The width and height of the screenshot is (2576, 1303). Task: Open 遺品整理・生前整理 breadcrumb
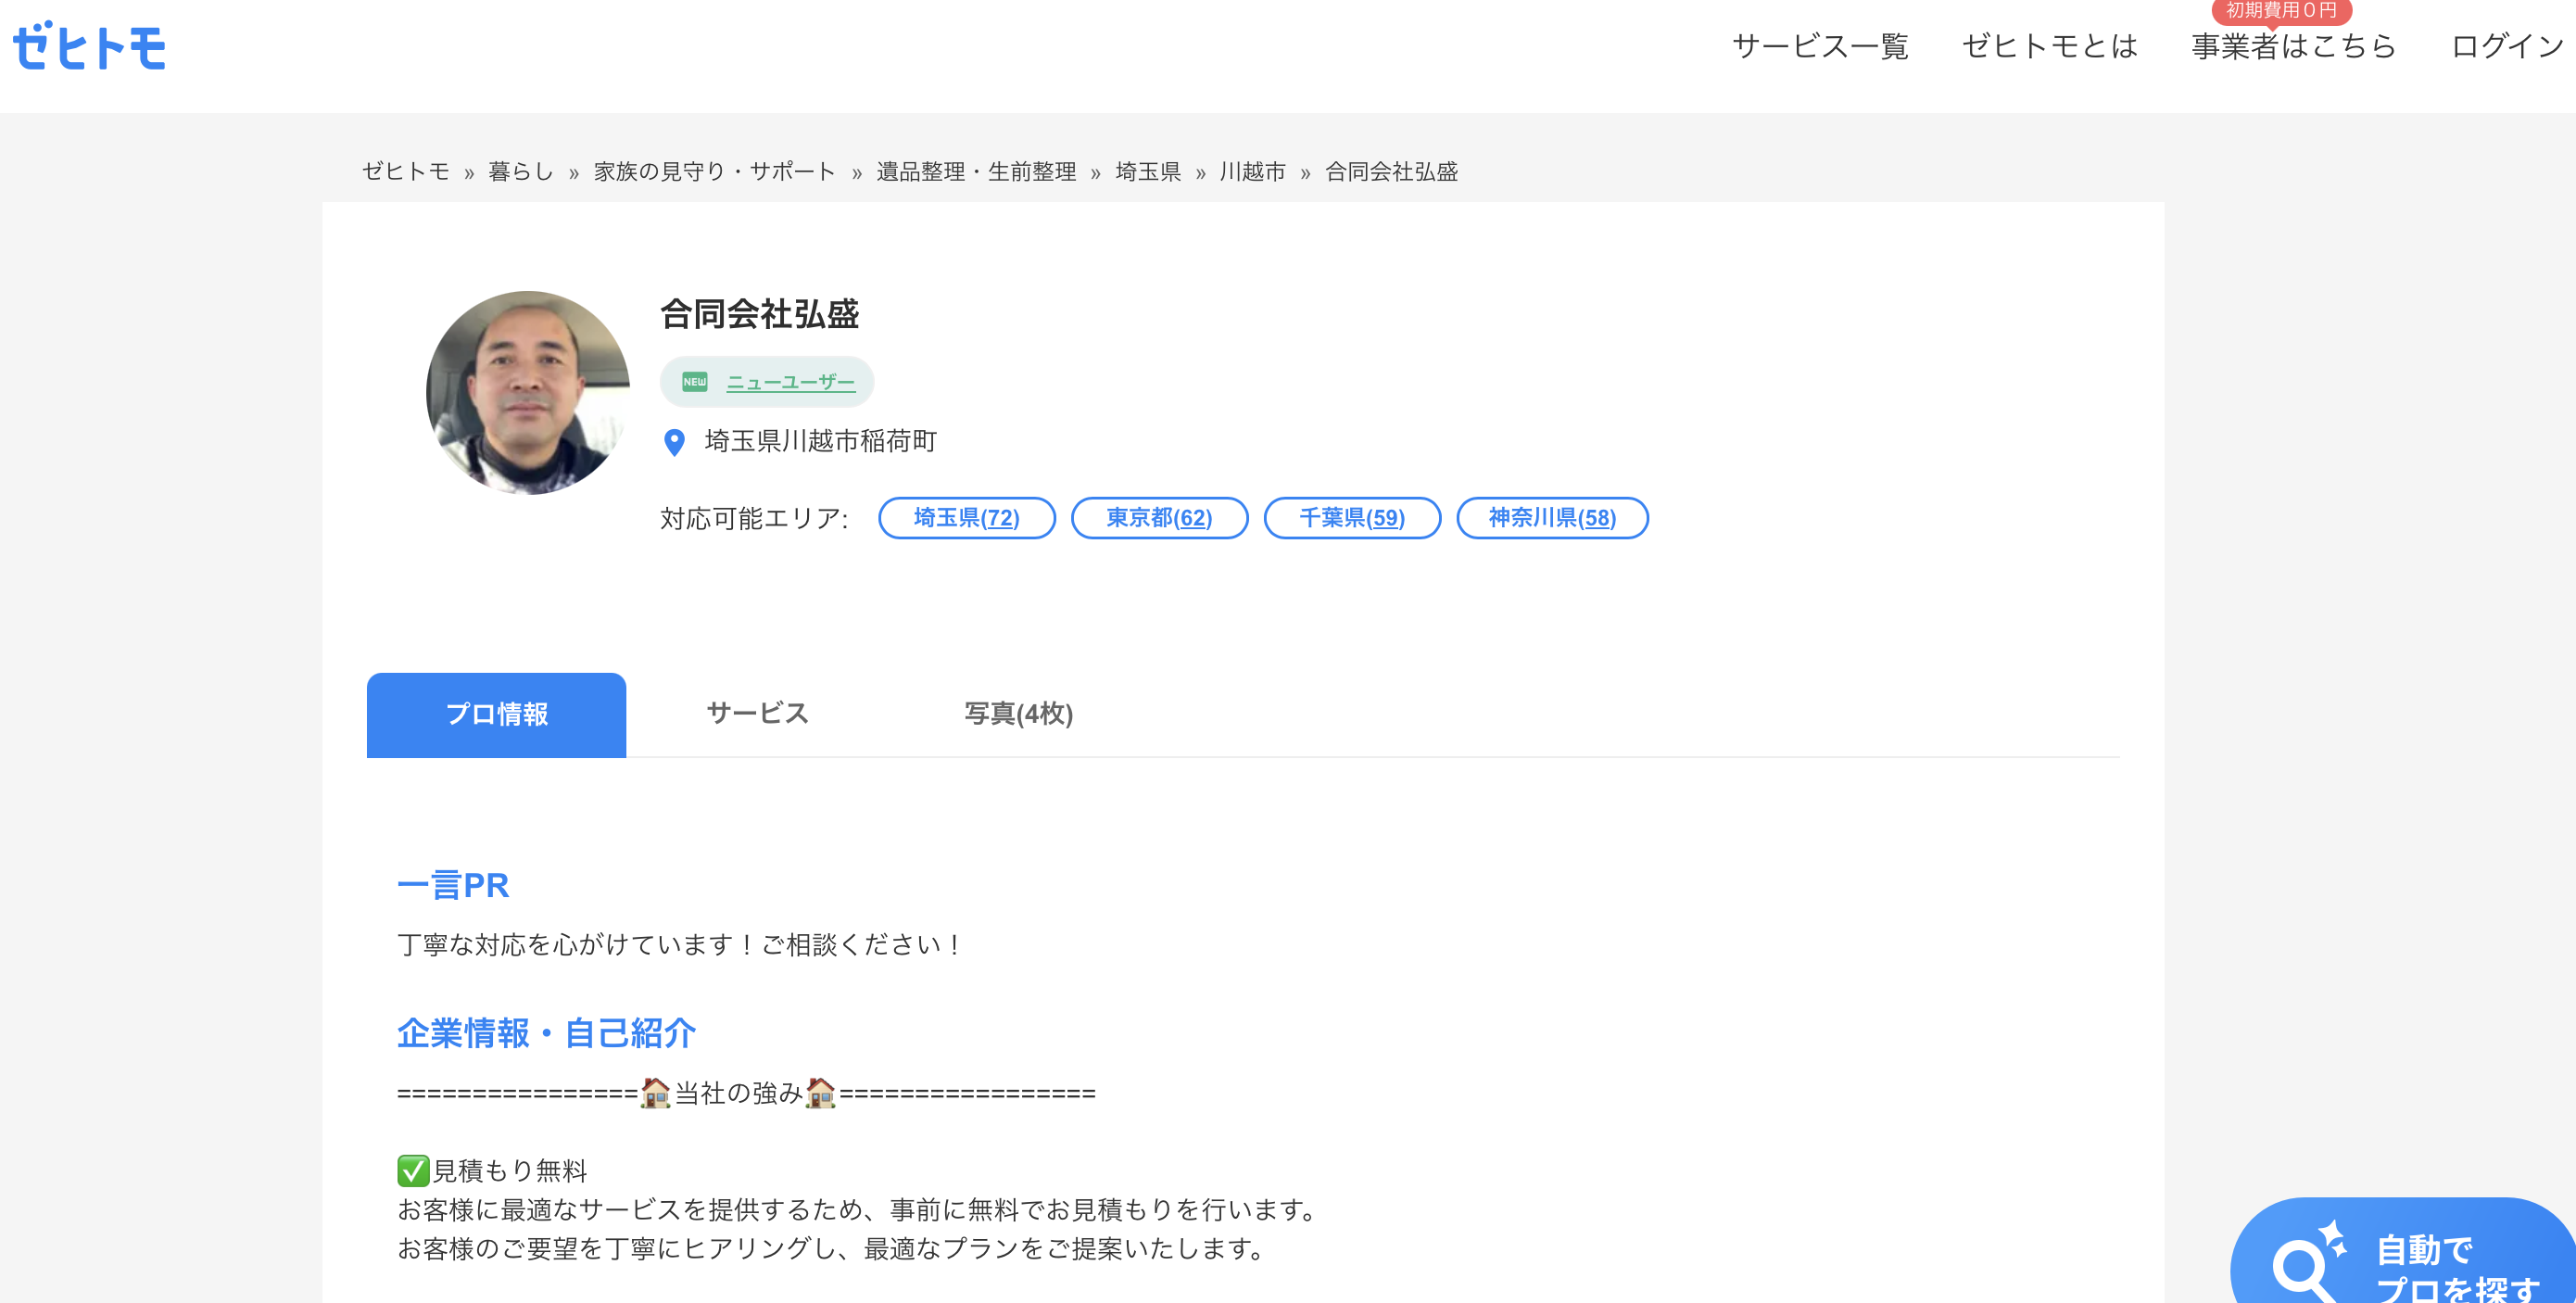pyautogui.click(x=976, y=172)
